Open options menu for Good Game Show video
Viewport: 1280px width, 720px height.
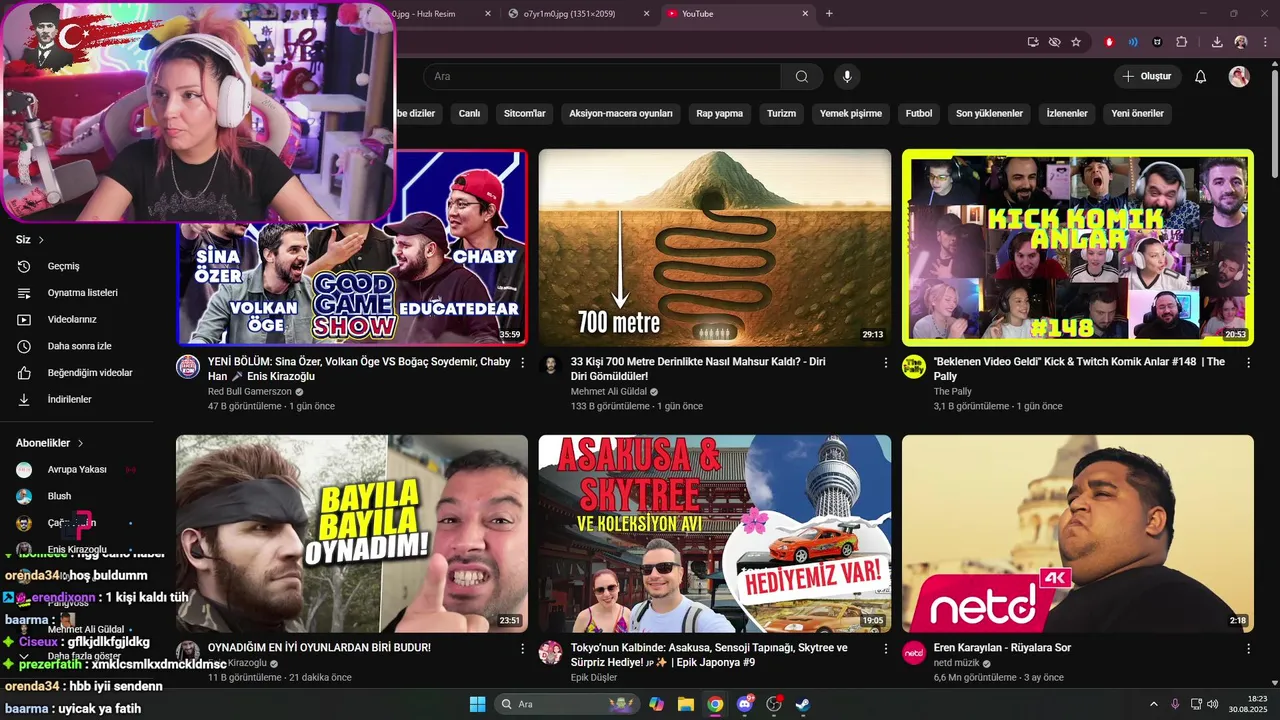click(522, 363)
